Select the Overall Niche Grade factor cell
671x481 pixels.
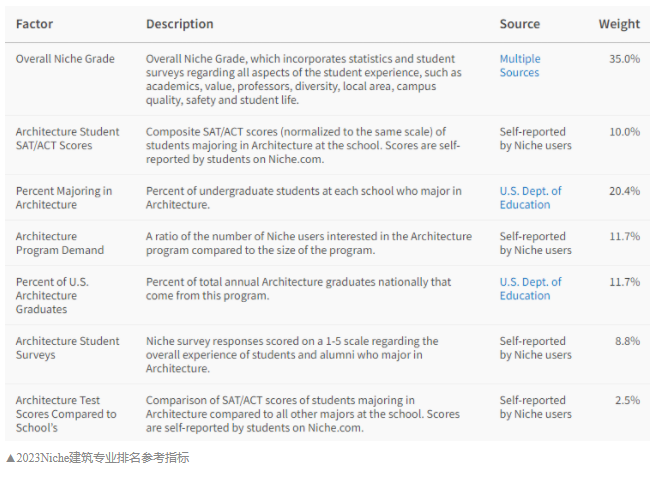coord(65,59)
